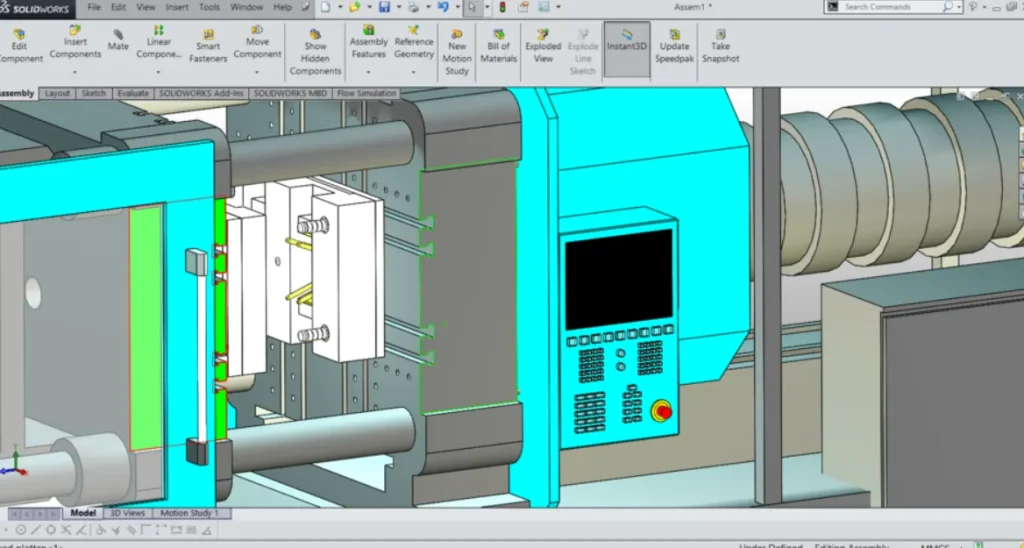The height and width of the screenshot is (548, 1024).
Task: Switch to SOLIDWORKS MBD tab
Action: 290,93
